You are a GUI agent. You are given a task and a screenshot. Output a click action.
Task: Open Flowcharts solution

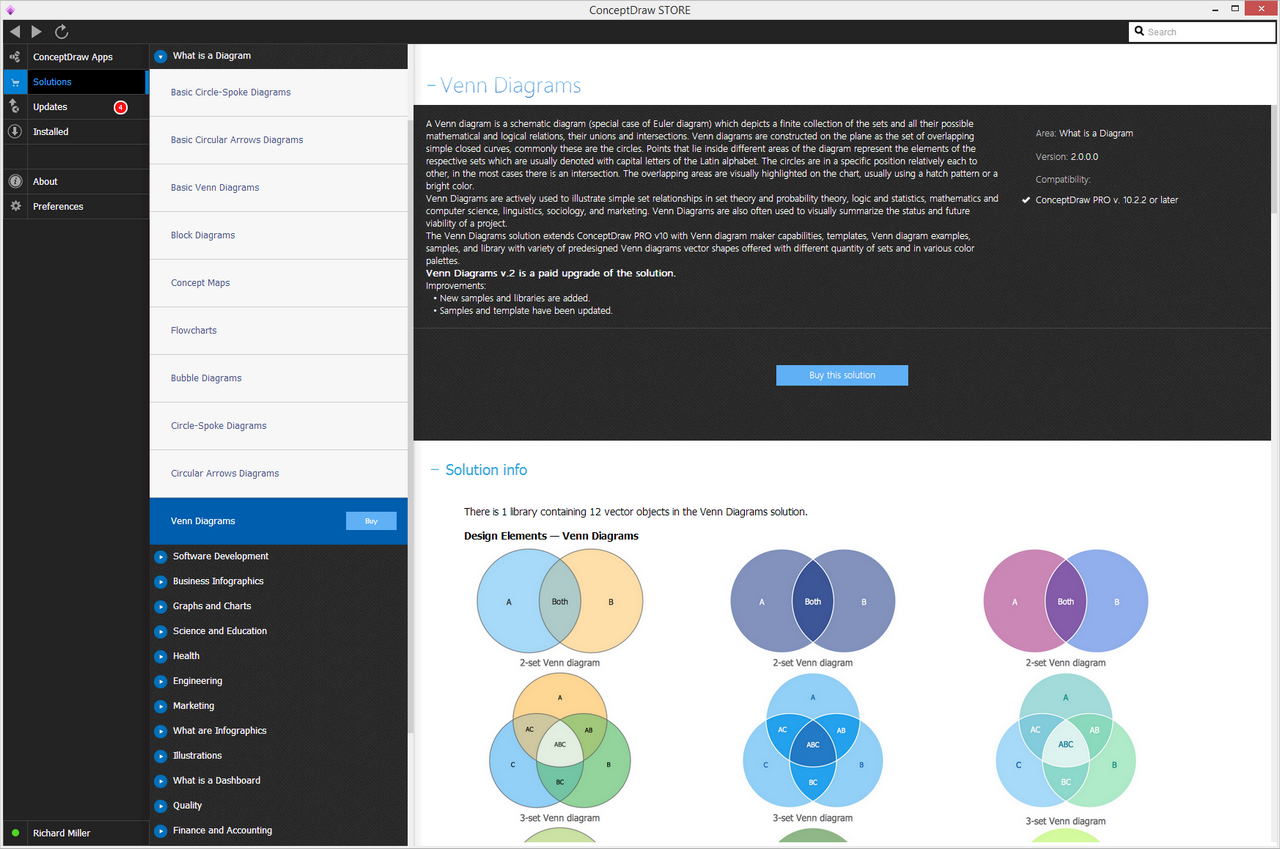[279, 331]
